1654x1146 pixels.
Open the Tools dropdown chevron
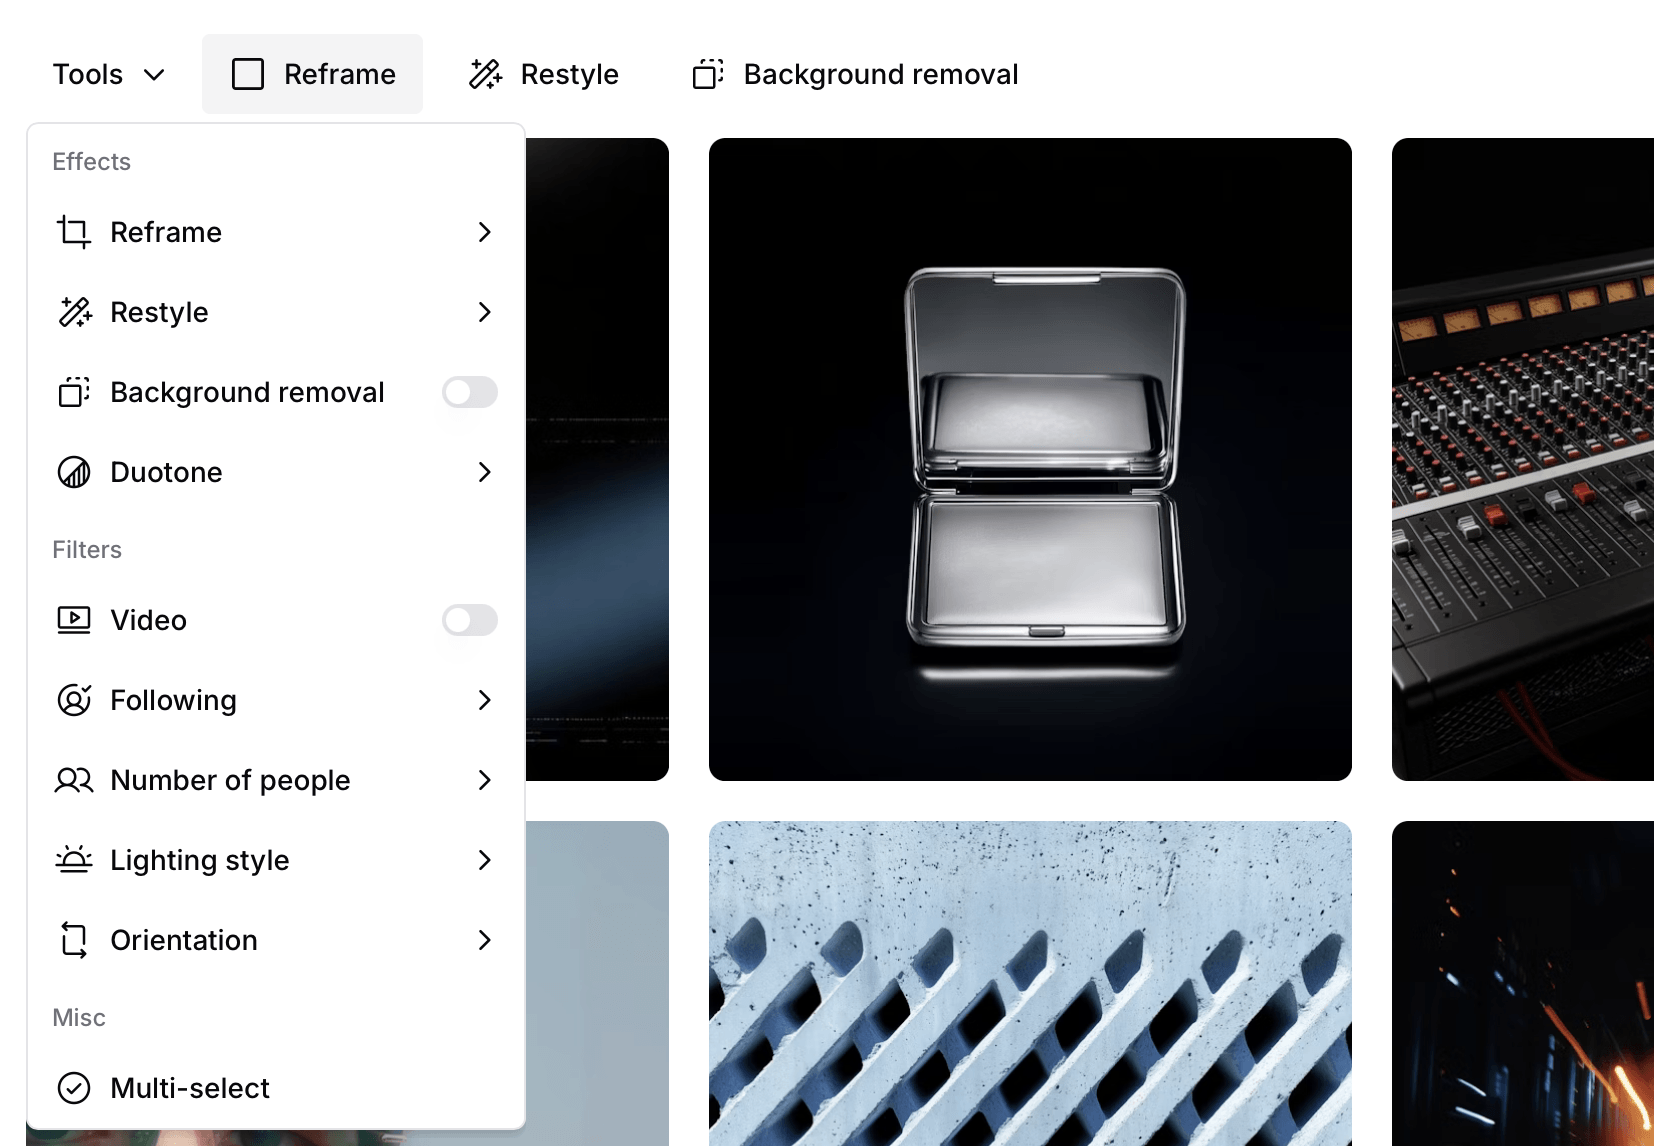(154, 75)
